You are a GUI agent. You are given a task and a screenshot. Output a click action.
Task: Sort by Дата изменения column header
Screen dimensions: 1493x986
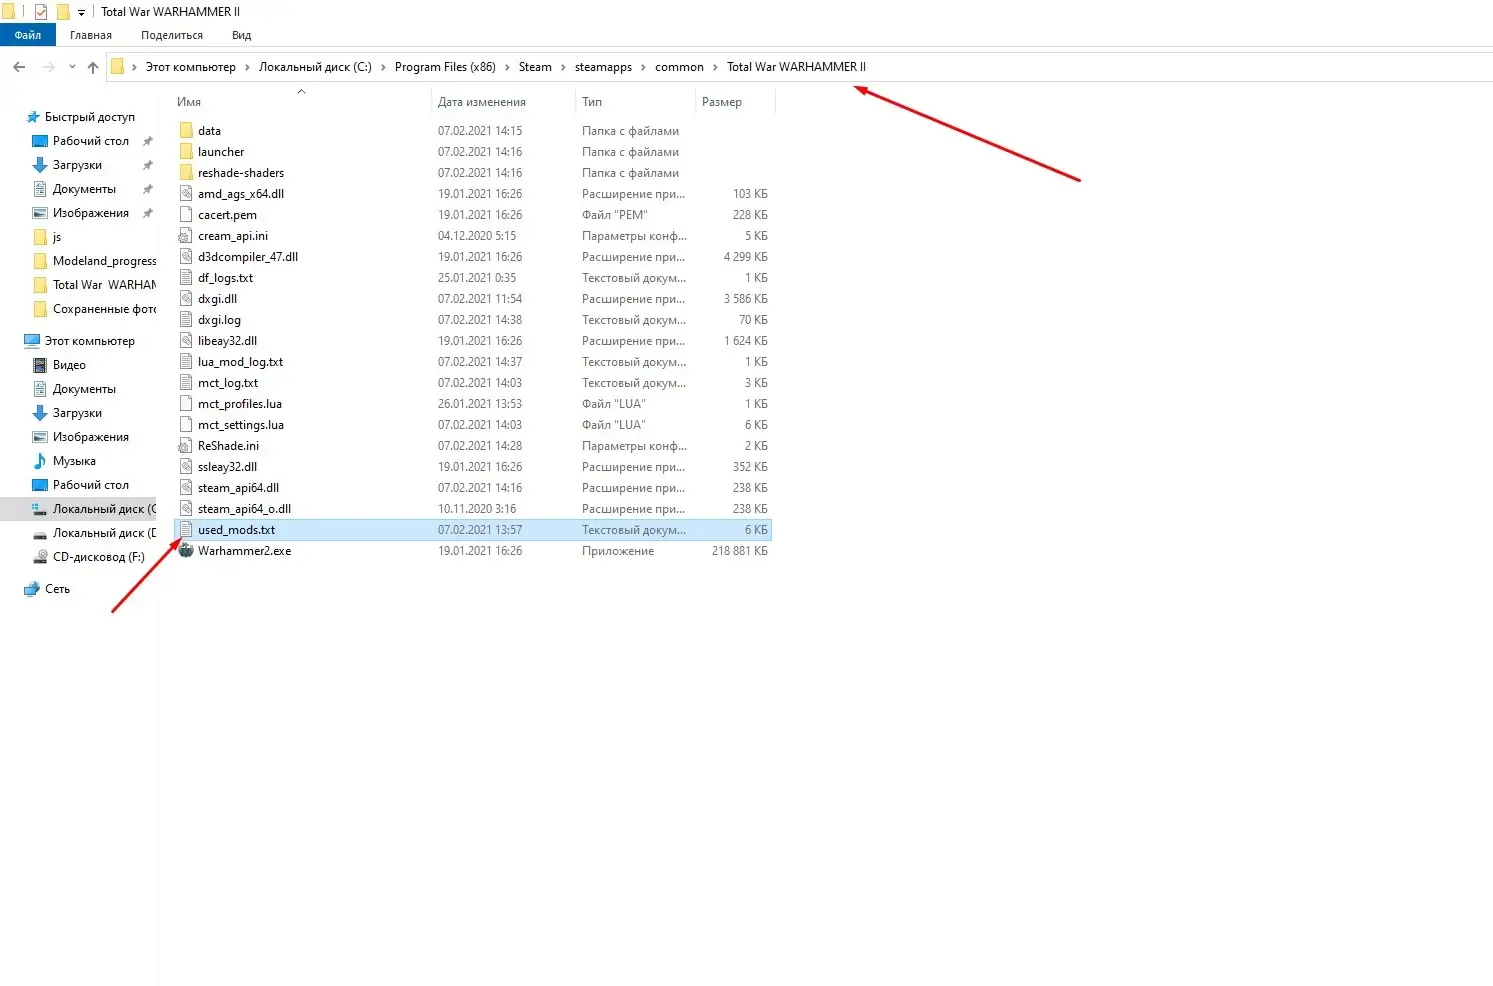(x=481, y=102)
